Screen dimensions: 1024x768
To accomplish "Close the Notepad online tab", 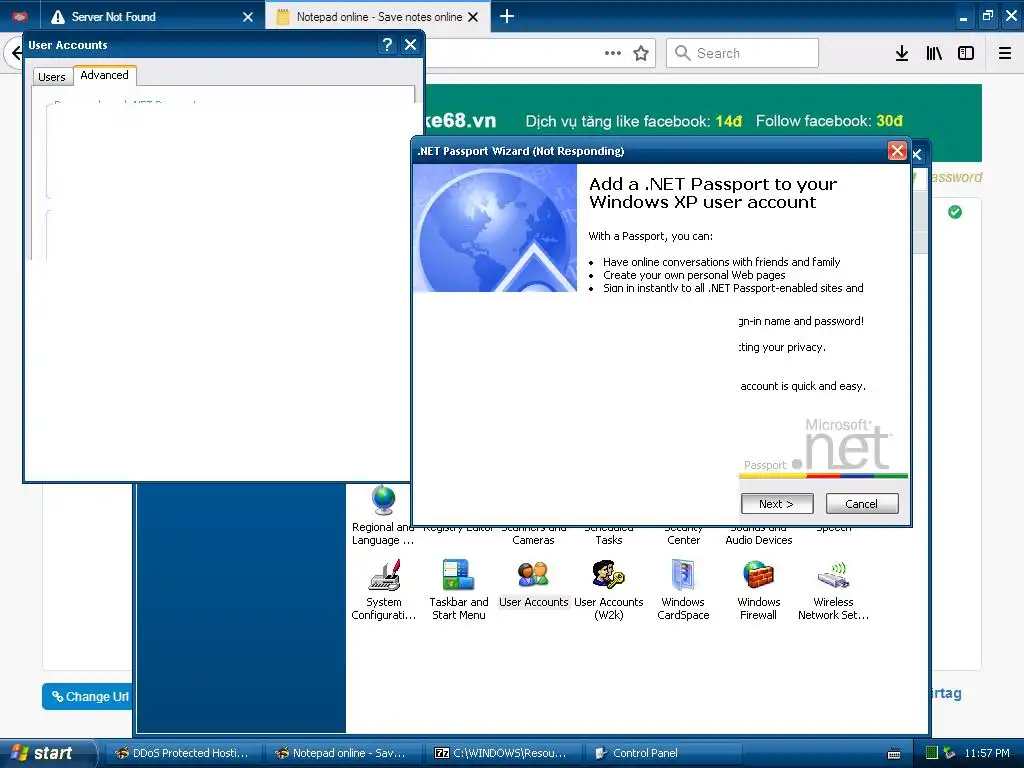I will pos(473,17).
